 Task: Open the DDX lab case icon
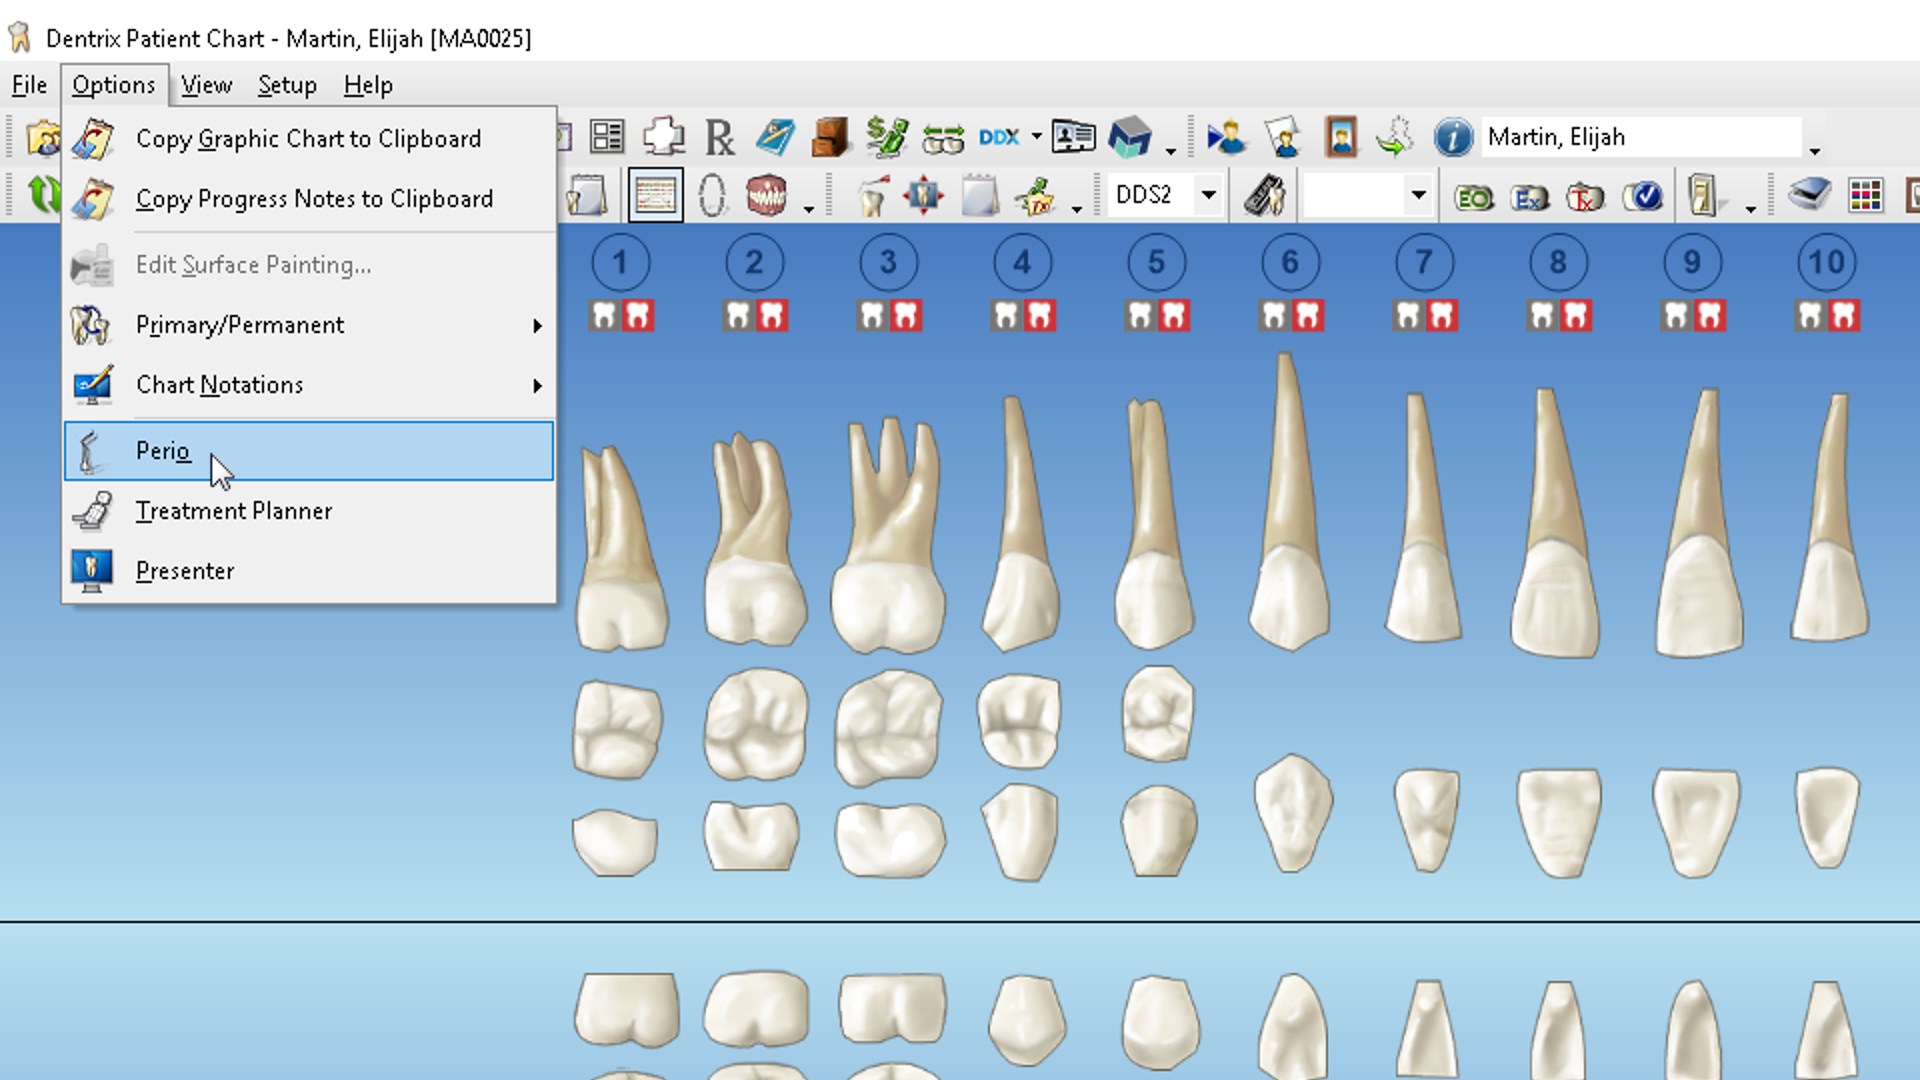pos(999,137)
